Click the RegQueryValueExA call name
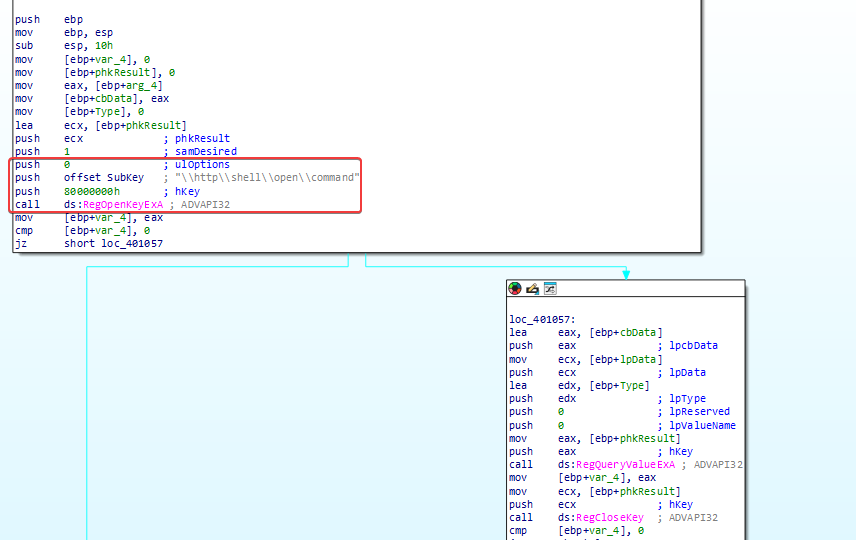 pyautogui.click(x=626, y=465)
